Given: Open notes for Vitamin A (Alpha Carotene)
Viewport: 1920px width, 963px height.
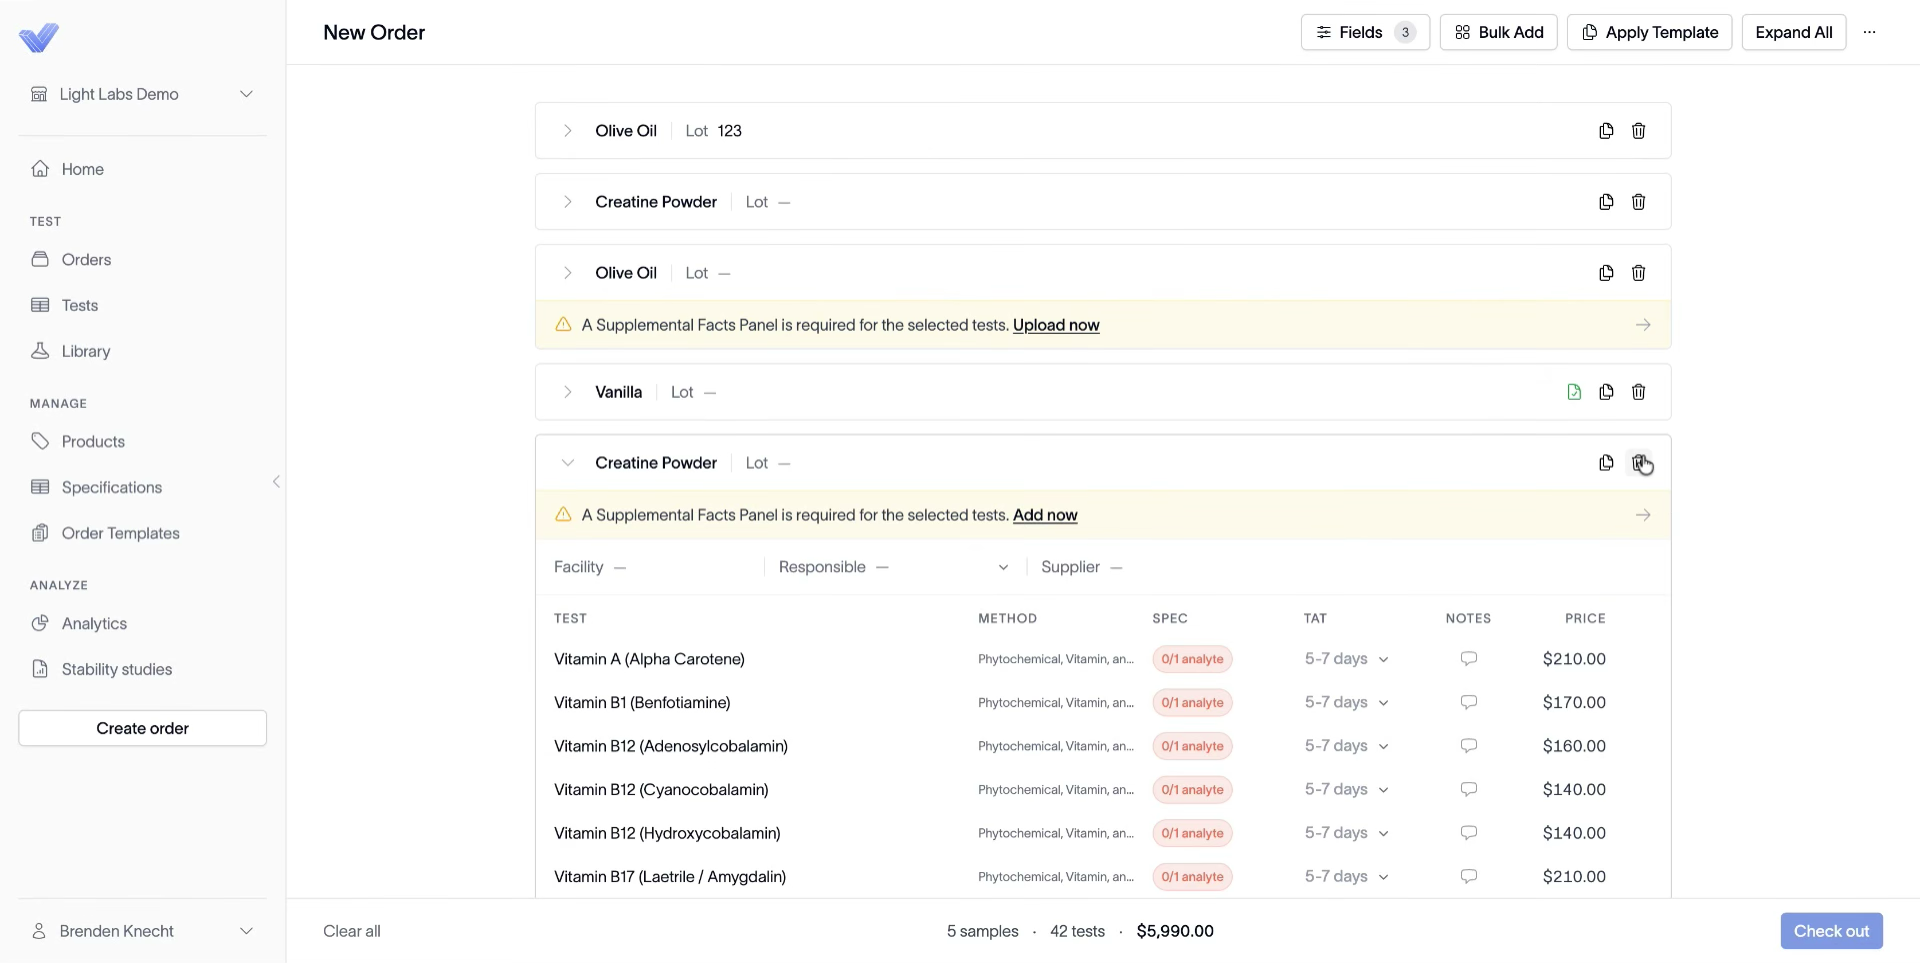Looking at the screenshot, I should [1468, 659].
